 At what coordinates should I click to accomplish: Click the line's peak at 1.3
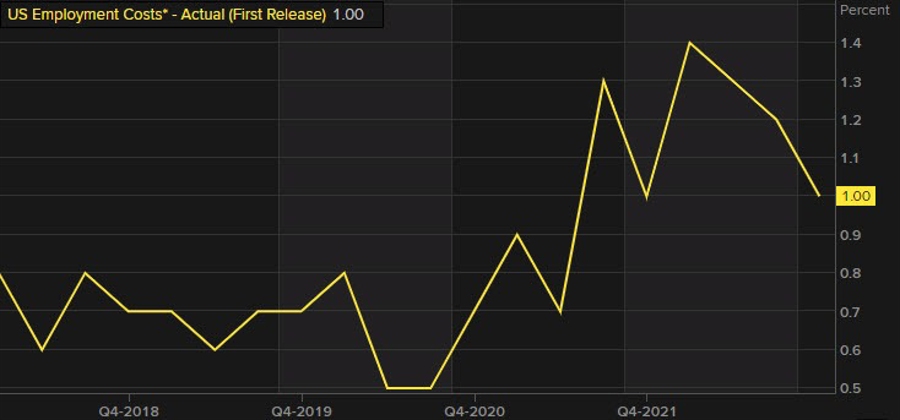tap(604, 80)
